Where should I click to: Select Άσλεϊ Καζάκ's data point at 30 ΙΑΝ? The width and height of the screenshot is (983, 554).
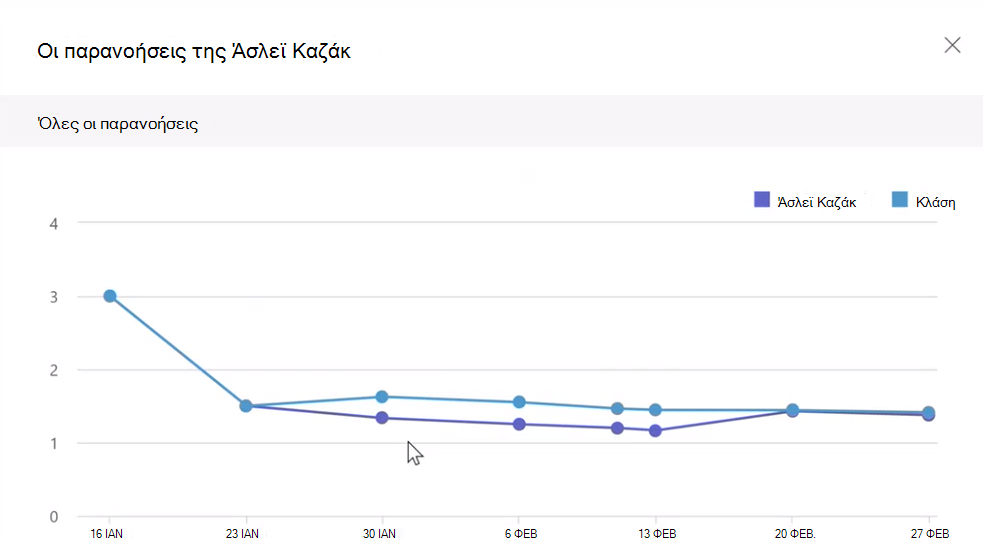[x=382, y=418]
